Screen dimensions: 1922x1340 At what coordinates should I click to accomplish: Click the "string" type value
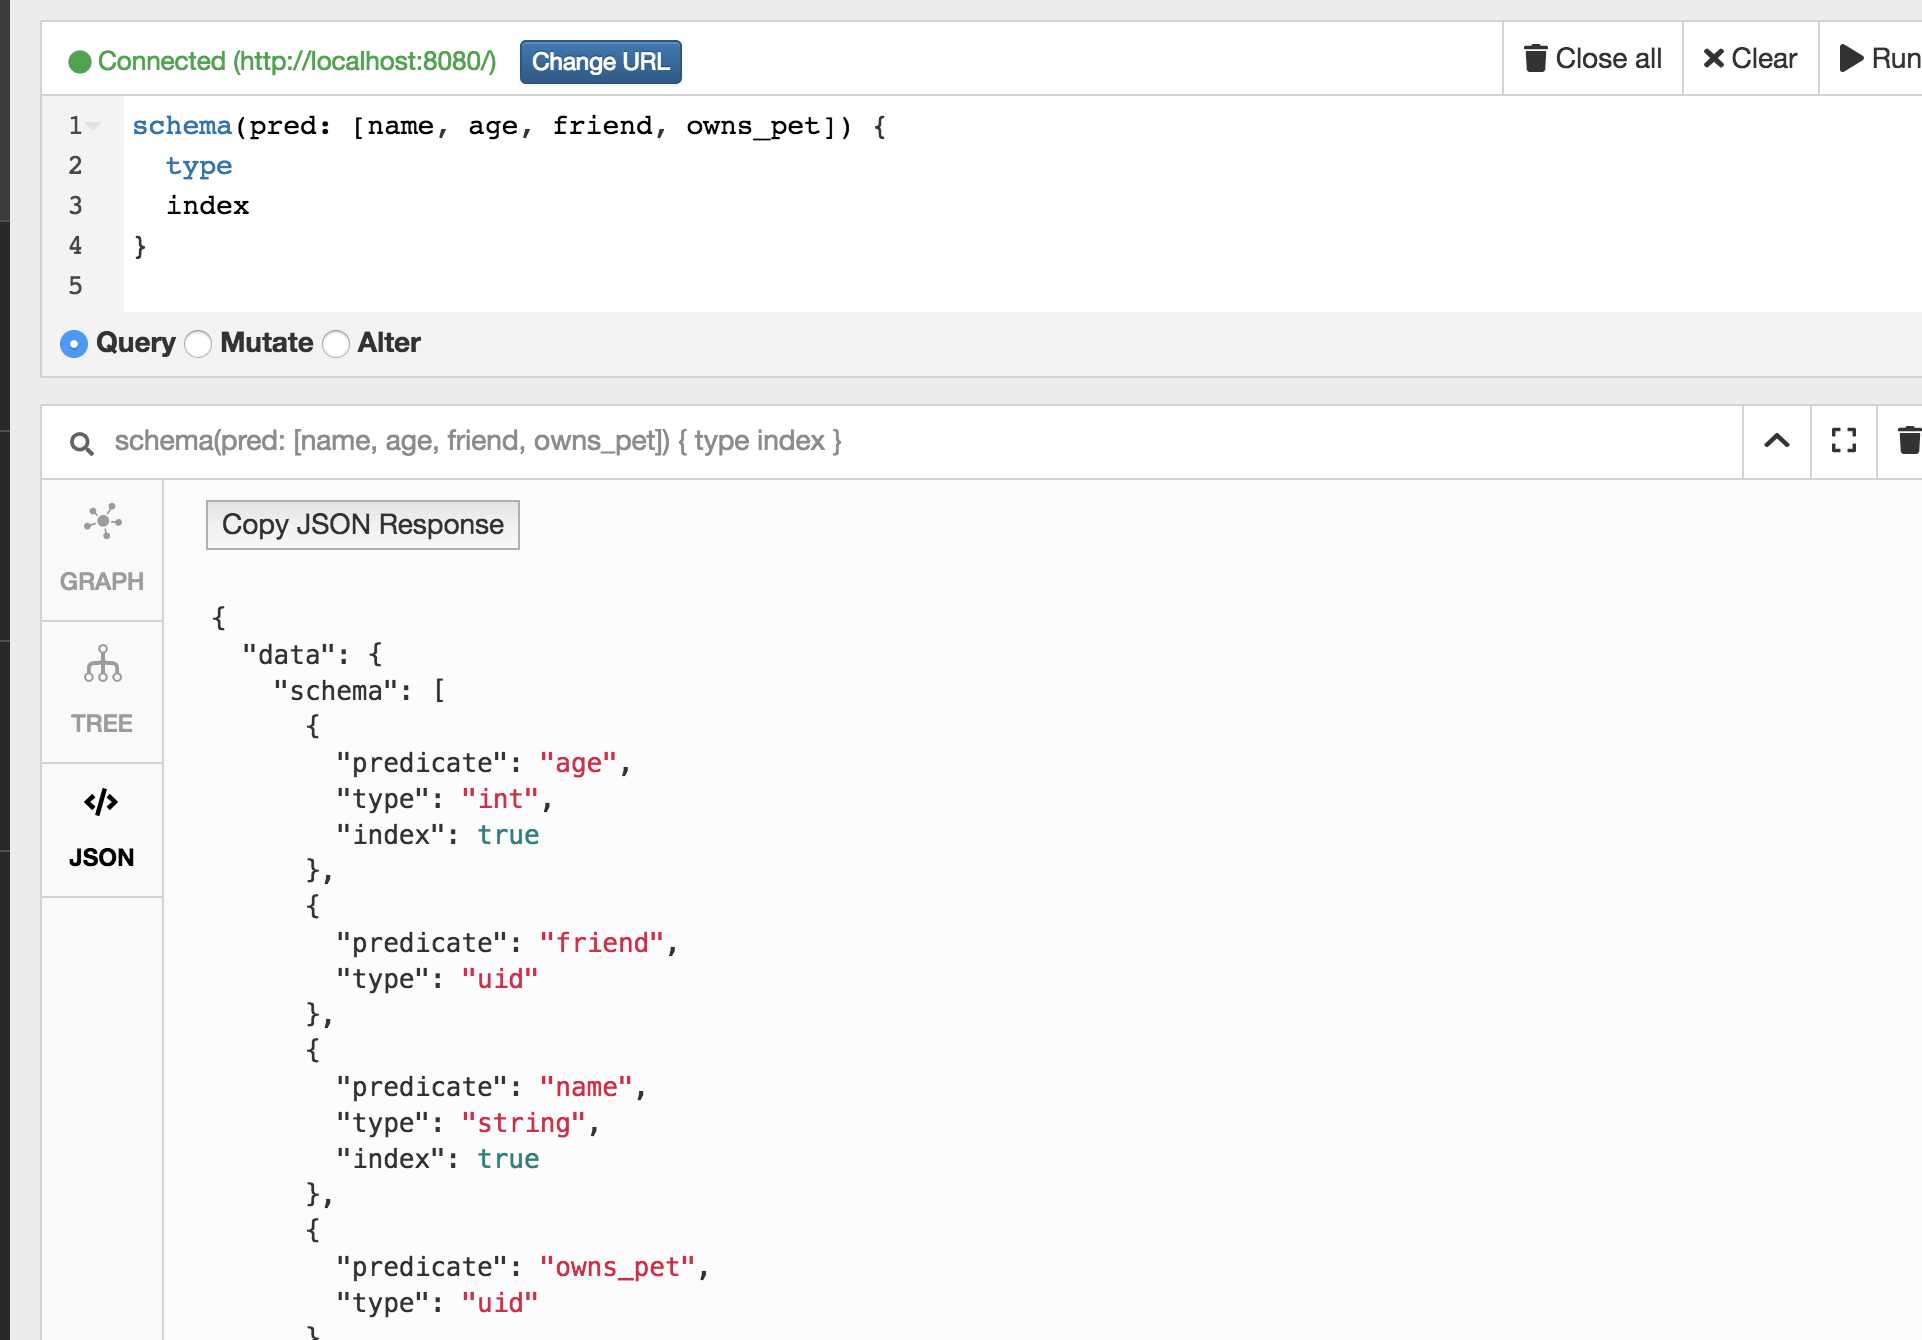[523, 1123]
